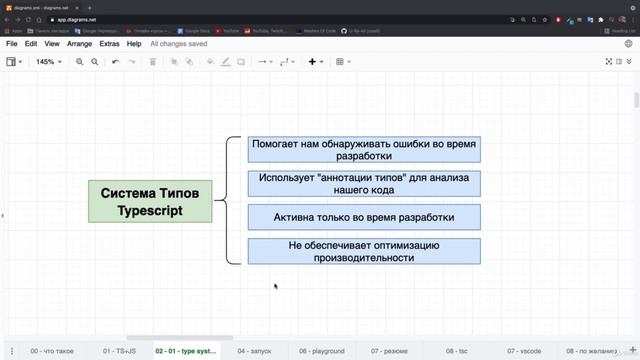Open the YouTube bookmark

pyautogui.click(x=227, y=31)
